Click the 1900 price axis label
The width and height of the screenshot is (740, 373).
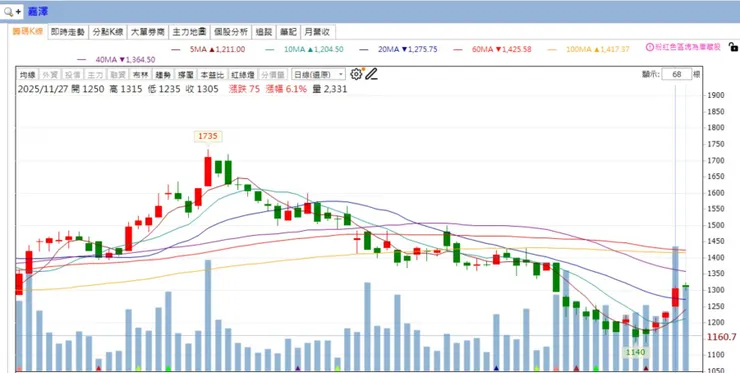[x=716, y=95]
